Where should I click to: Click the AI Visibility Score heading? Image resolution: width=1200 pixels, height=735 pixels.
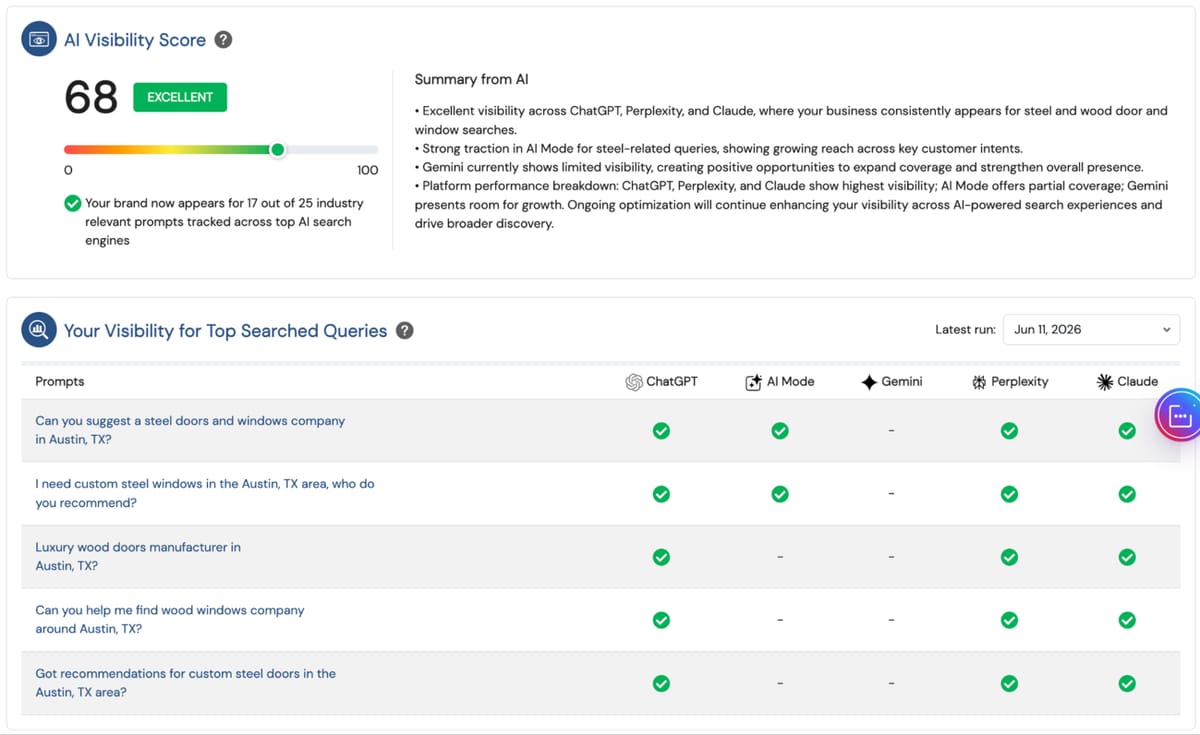coord(135,40)
